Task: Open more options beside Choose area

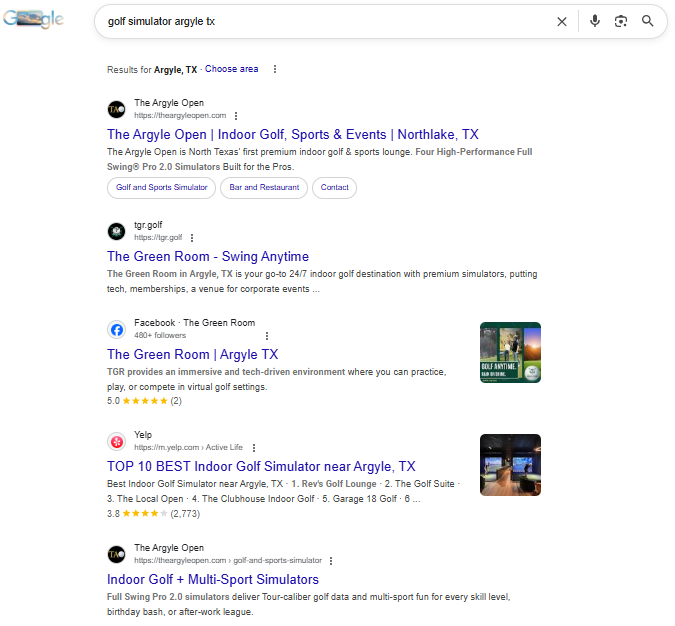Action: (x=275, y=69)
